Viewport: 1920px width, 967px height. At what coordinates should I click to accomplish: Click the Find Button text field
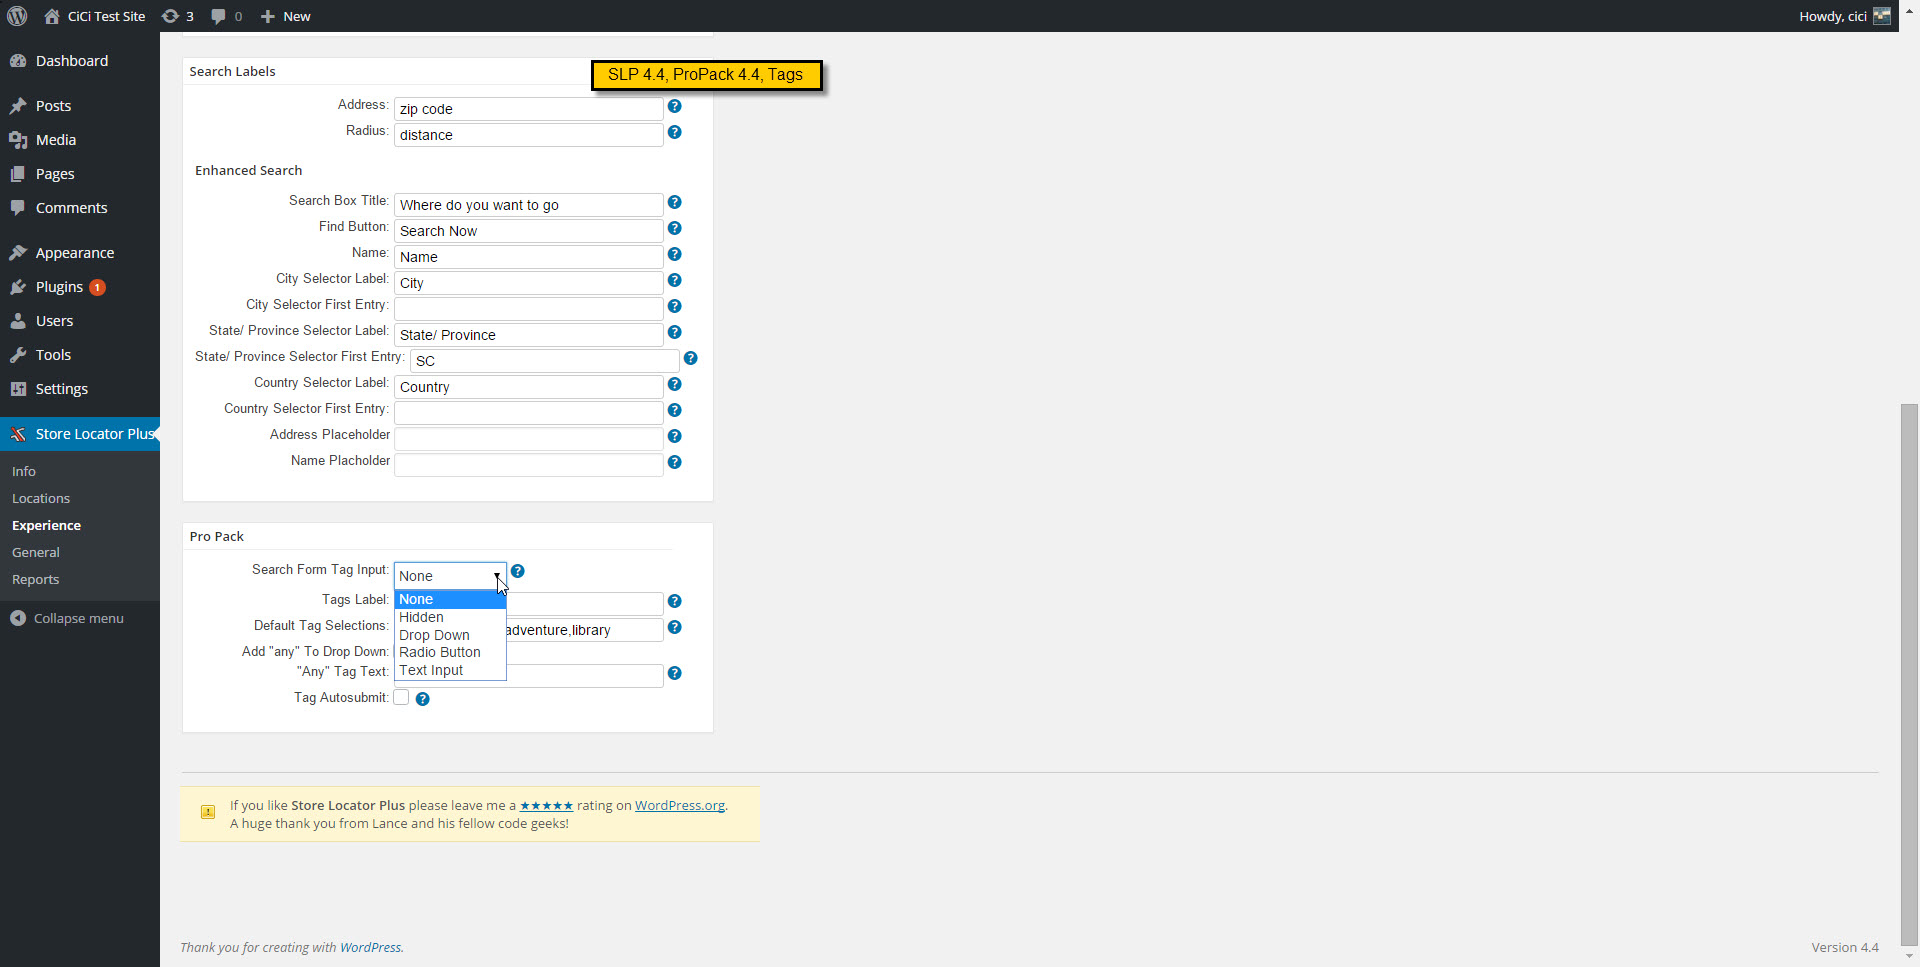[x=528, y=231]
